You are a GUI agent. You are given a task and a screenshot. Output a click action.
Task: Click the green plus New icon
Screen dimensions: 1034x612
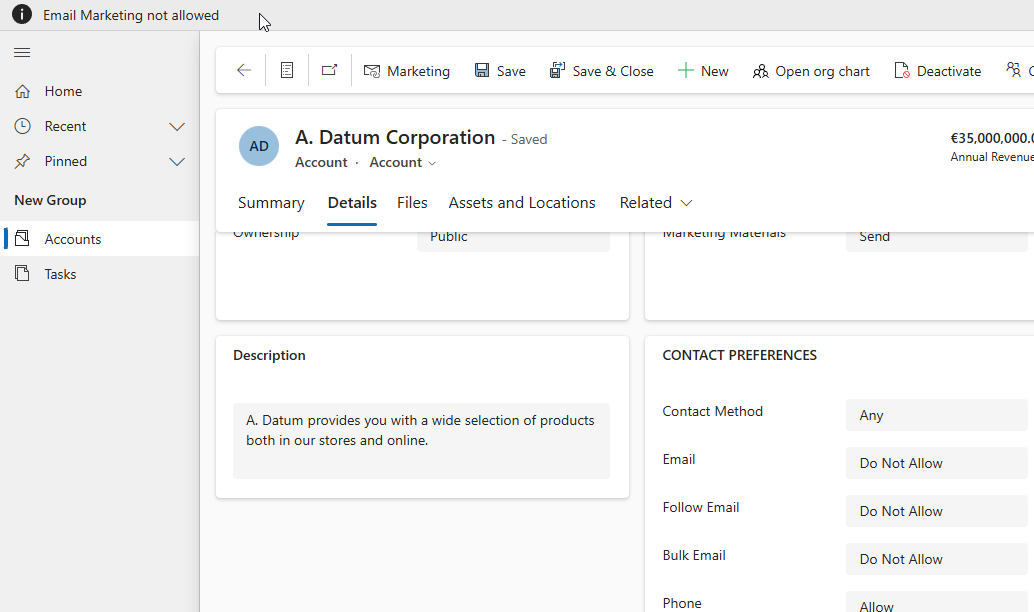686,71
